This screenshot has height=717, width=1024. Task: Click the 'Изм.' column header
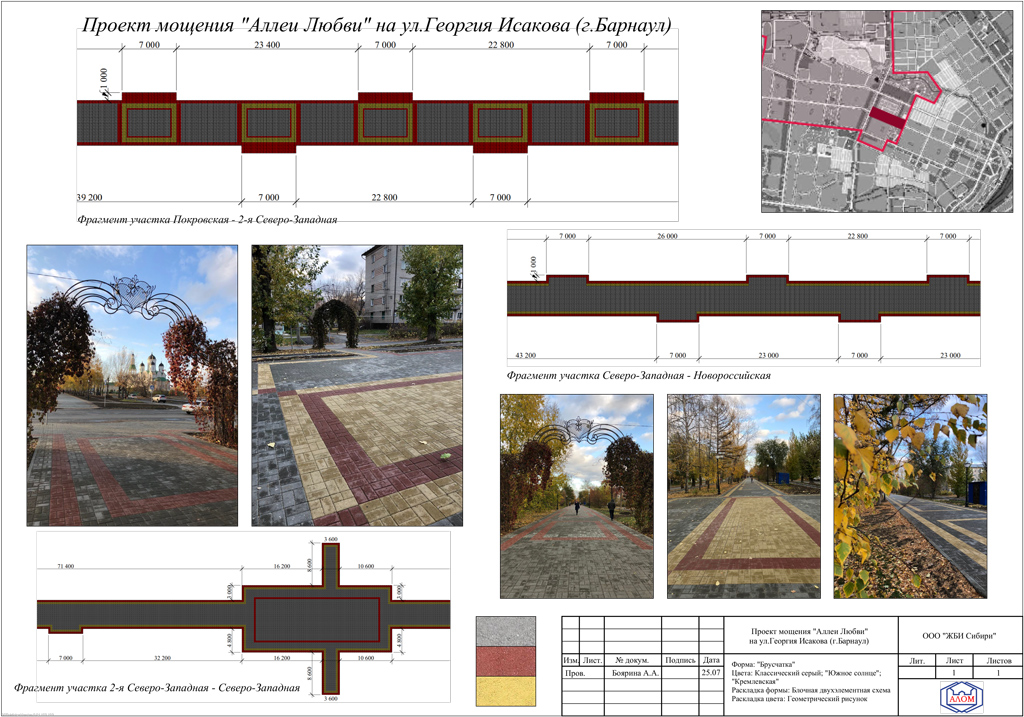tap(571, 660)
